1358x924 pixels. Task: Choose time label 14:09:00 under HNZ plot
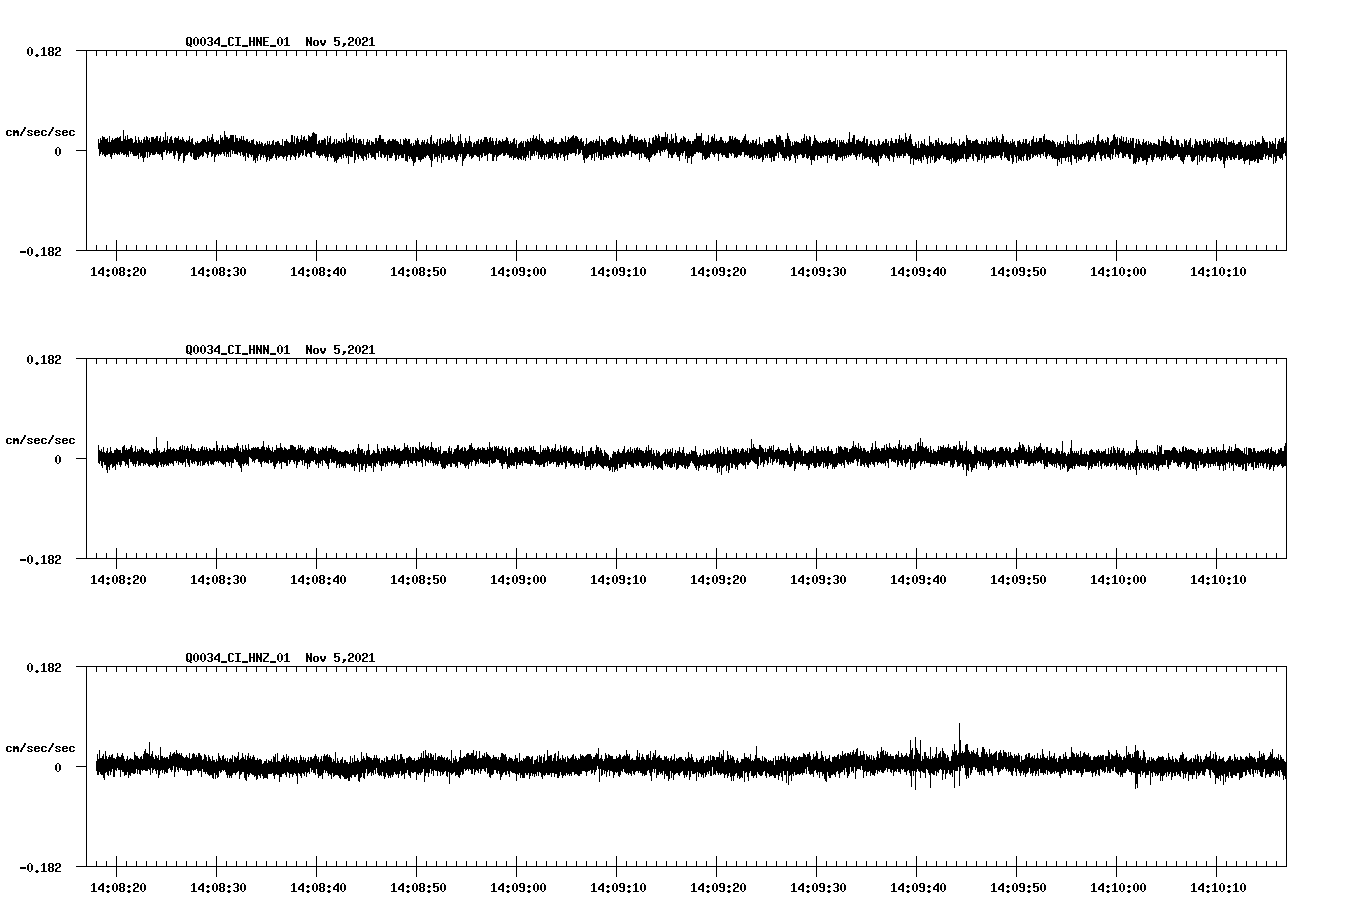tap(518, 887)
